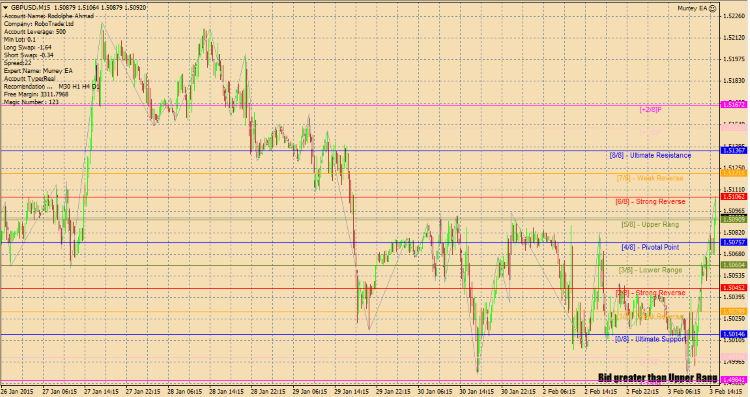This screenshot has height=397, width=750.
Task: Click the 'Expert Name: Murrey EA' line
Action: tap(38, 71)
